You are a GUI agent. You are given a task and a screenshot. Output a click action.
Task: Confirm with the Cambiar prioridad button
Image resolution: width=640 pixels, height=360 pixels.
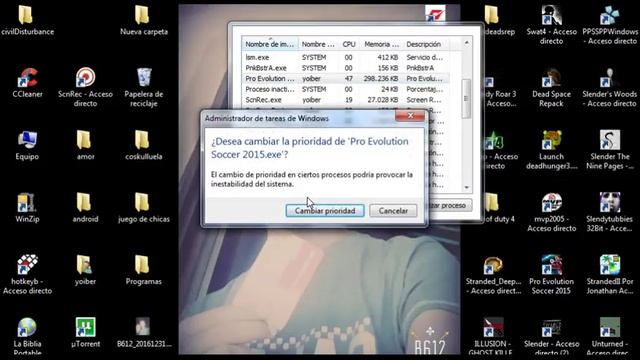tap(325, 211)
